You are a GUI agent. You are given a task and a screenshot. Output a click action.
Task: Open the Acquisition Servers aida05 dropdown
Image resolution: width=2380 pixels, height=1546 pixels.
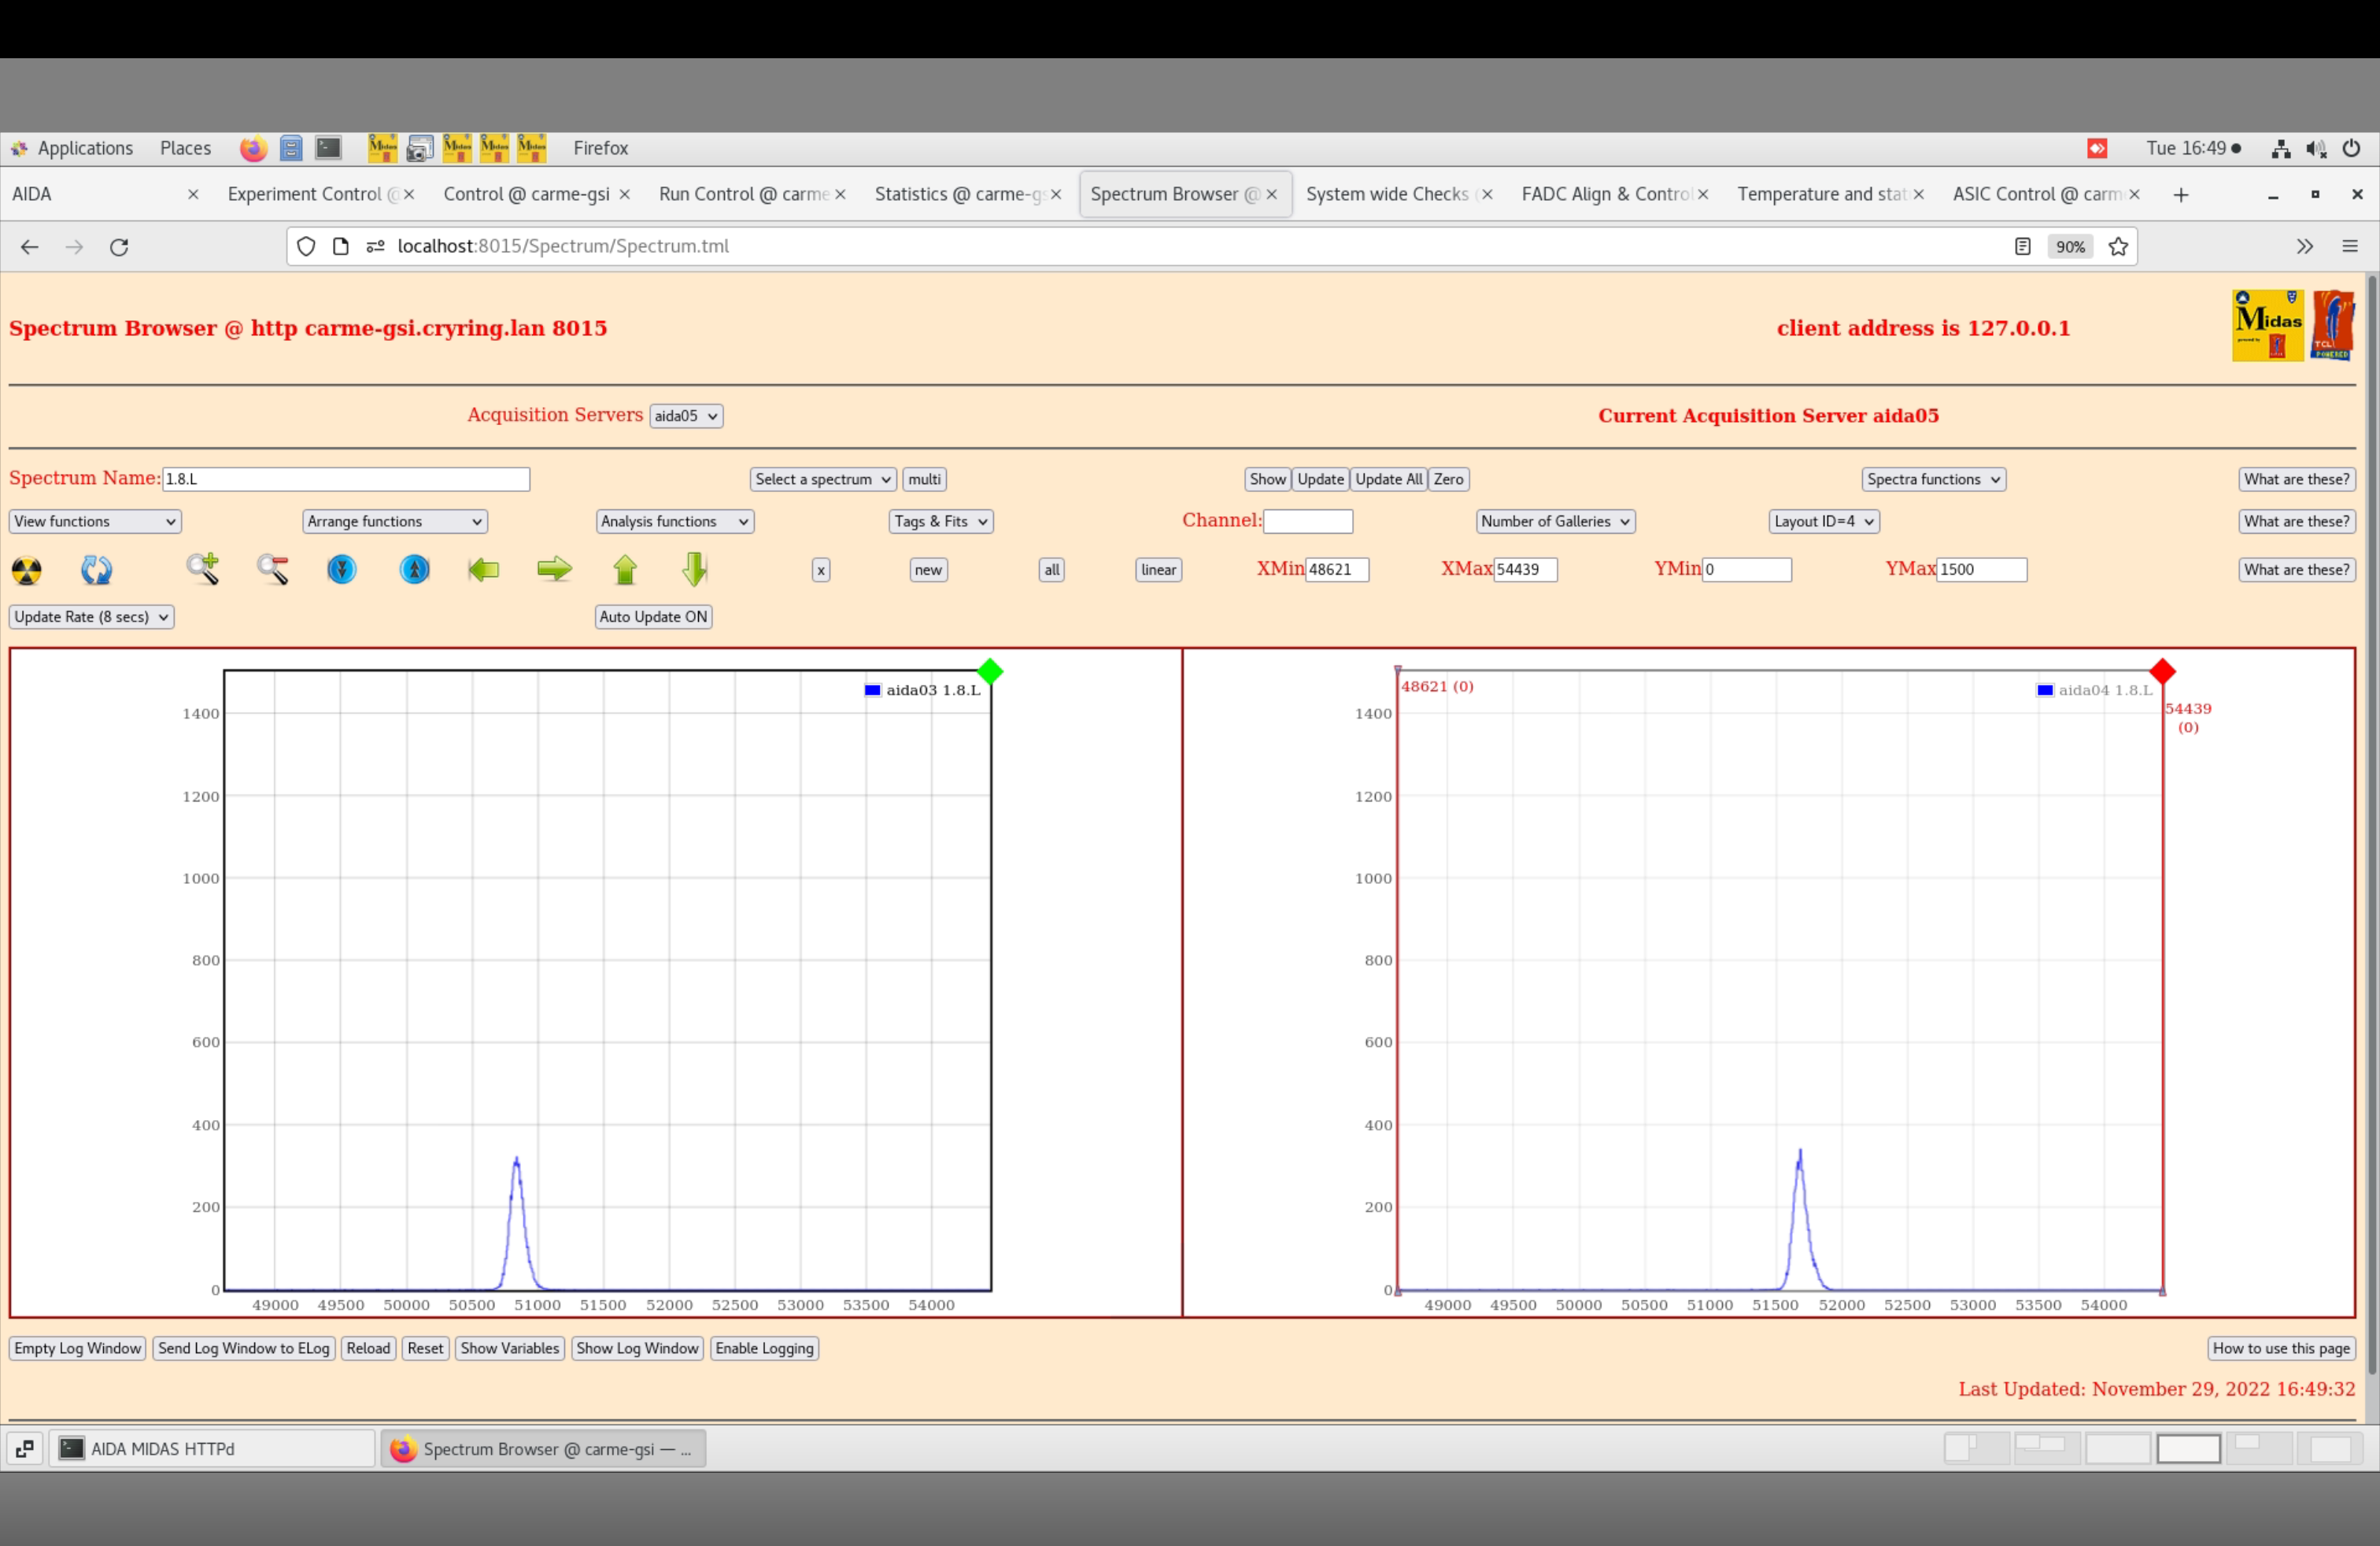click(686, 416)
